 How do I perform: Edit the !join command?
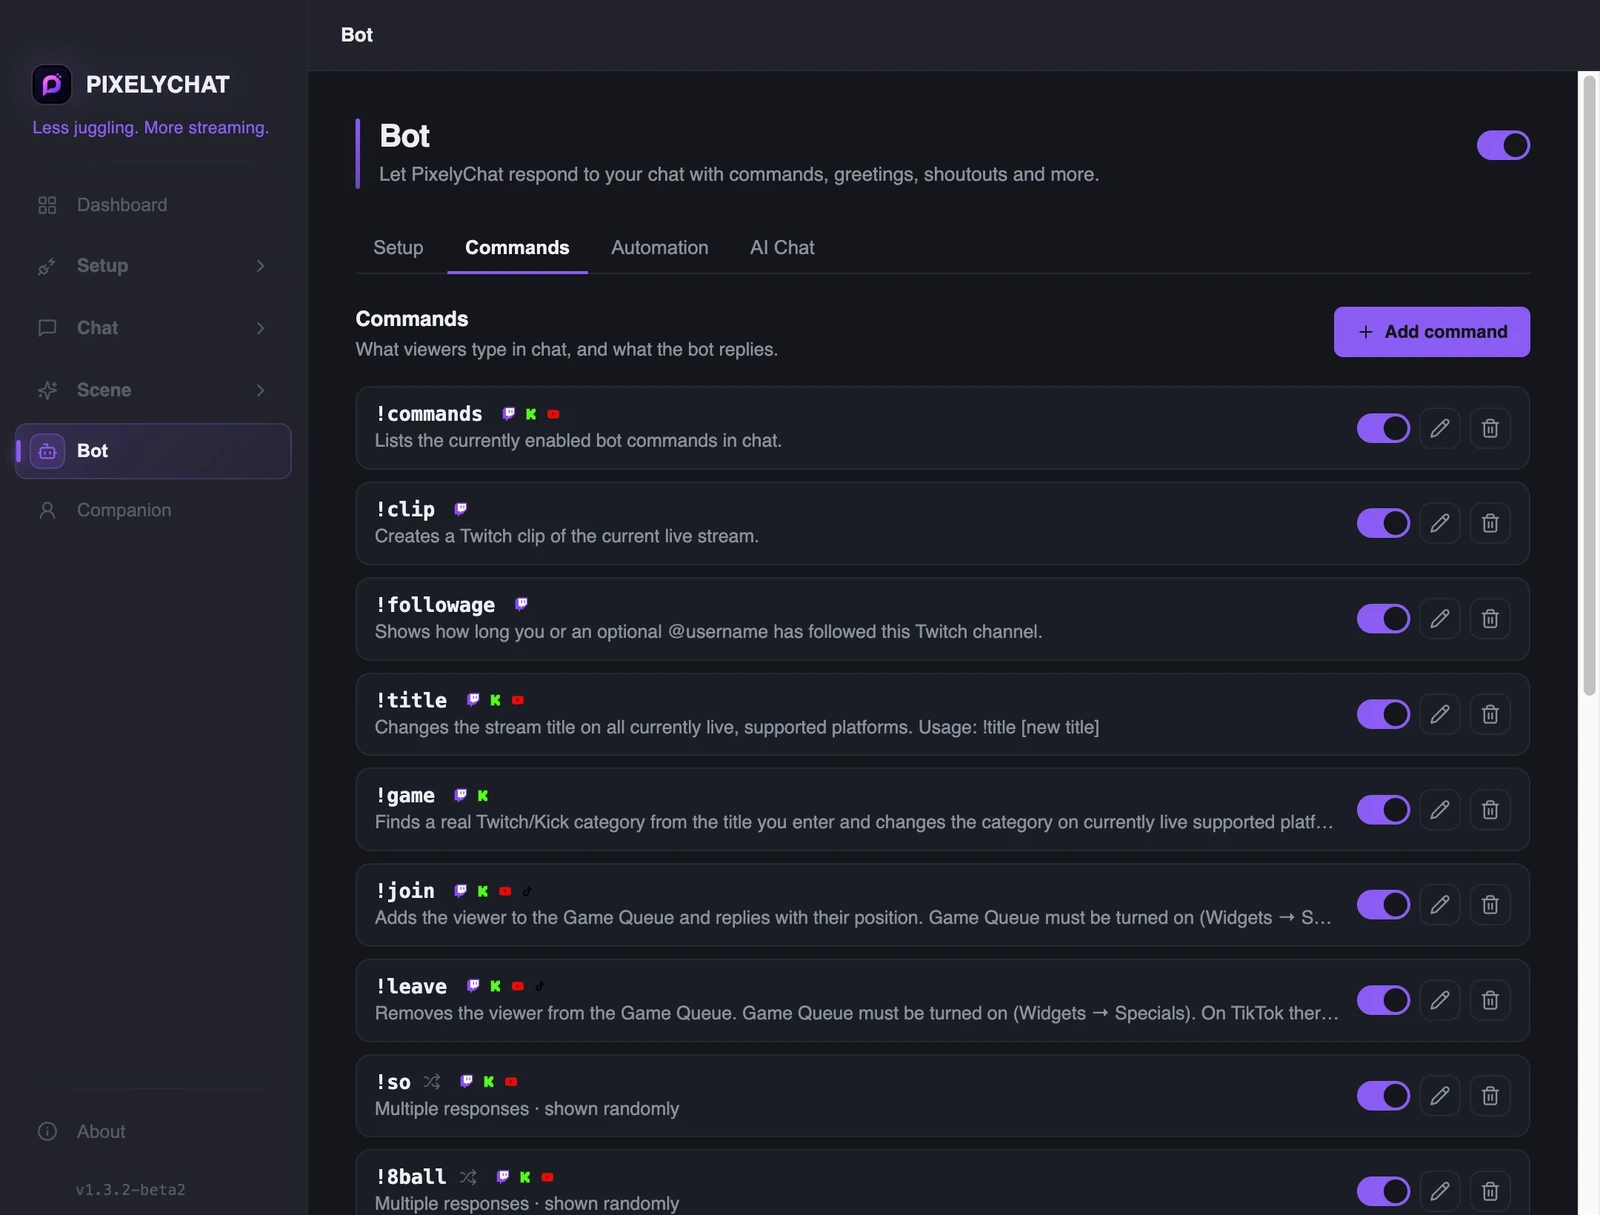(x=1440, y=905)
